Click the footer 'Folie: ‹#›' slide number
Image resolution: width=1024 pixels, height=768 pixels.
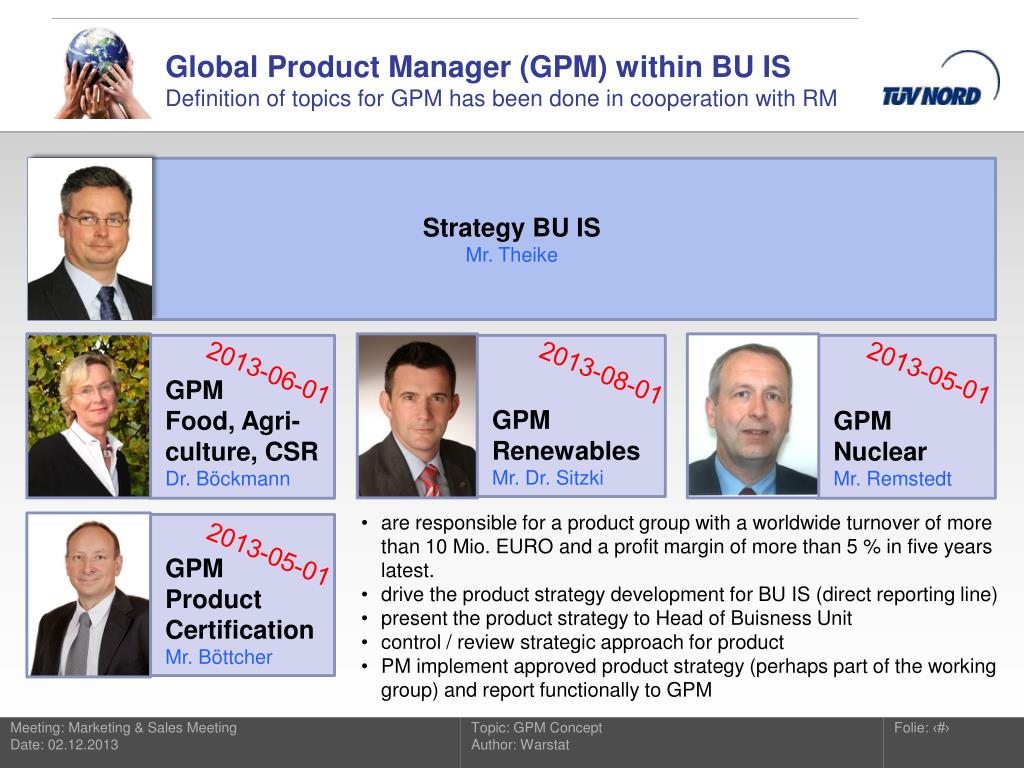click(921, 728)
